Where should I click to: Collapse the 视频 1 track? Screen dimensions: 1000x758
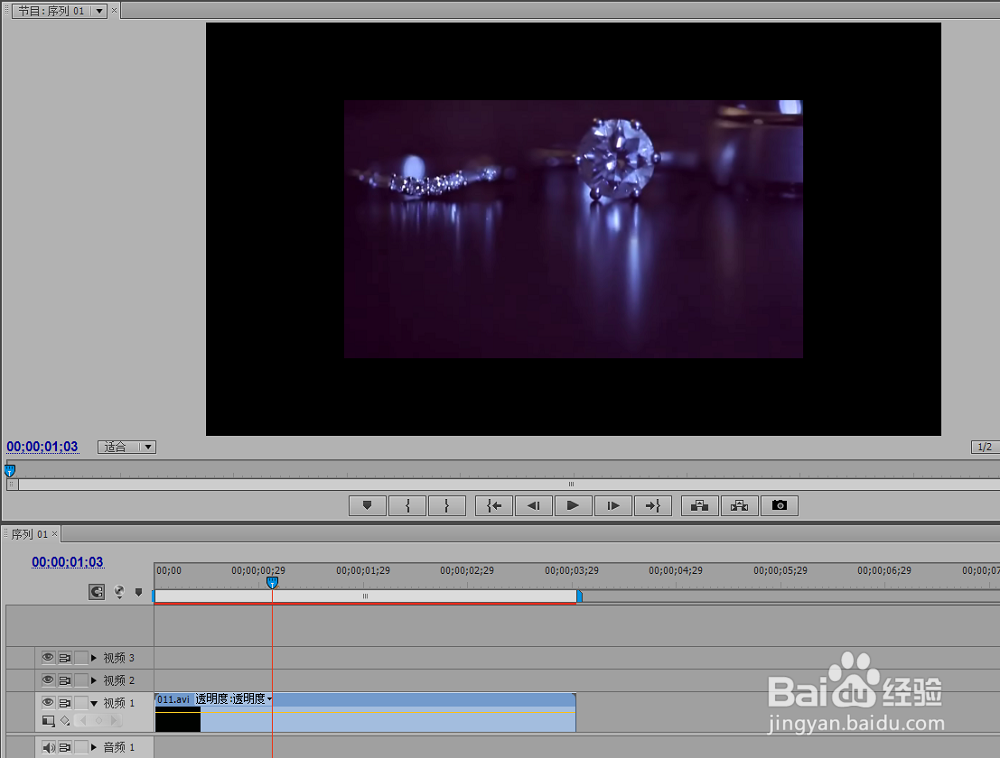coord(94,703)
